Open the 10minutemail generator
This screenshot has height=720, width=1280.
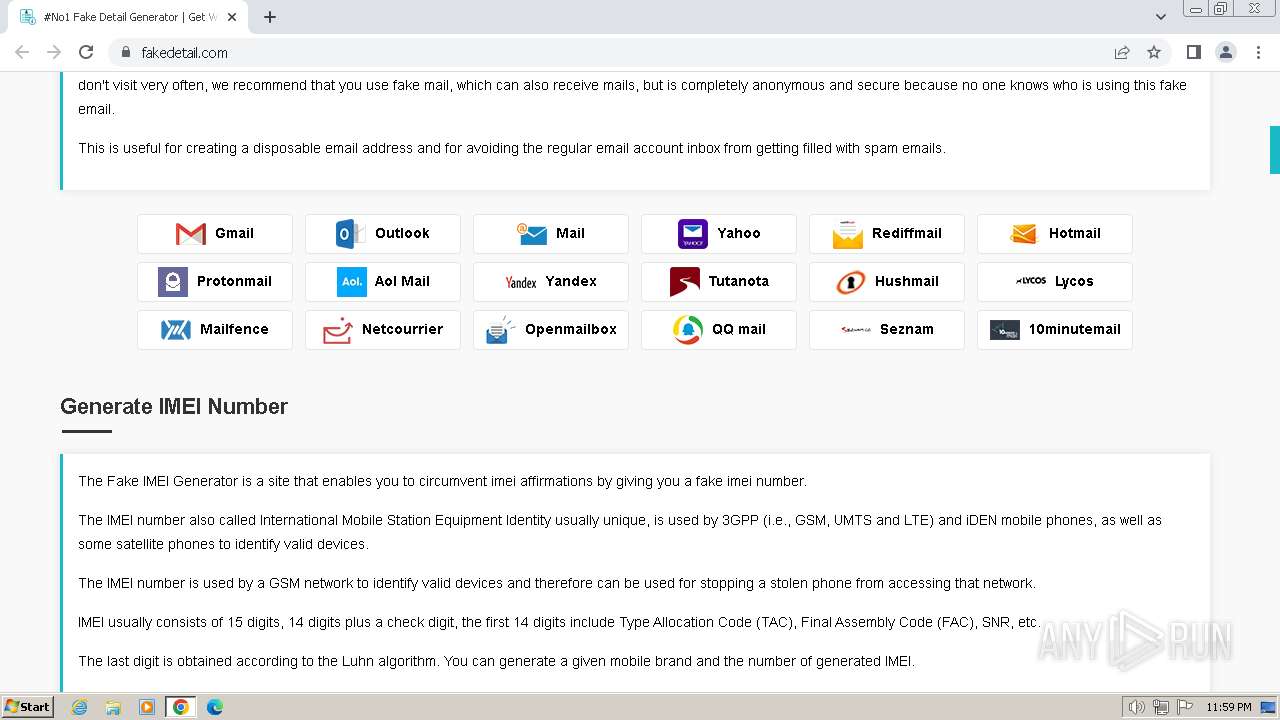pos(1055,329)
